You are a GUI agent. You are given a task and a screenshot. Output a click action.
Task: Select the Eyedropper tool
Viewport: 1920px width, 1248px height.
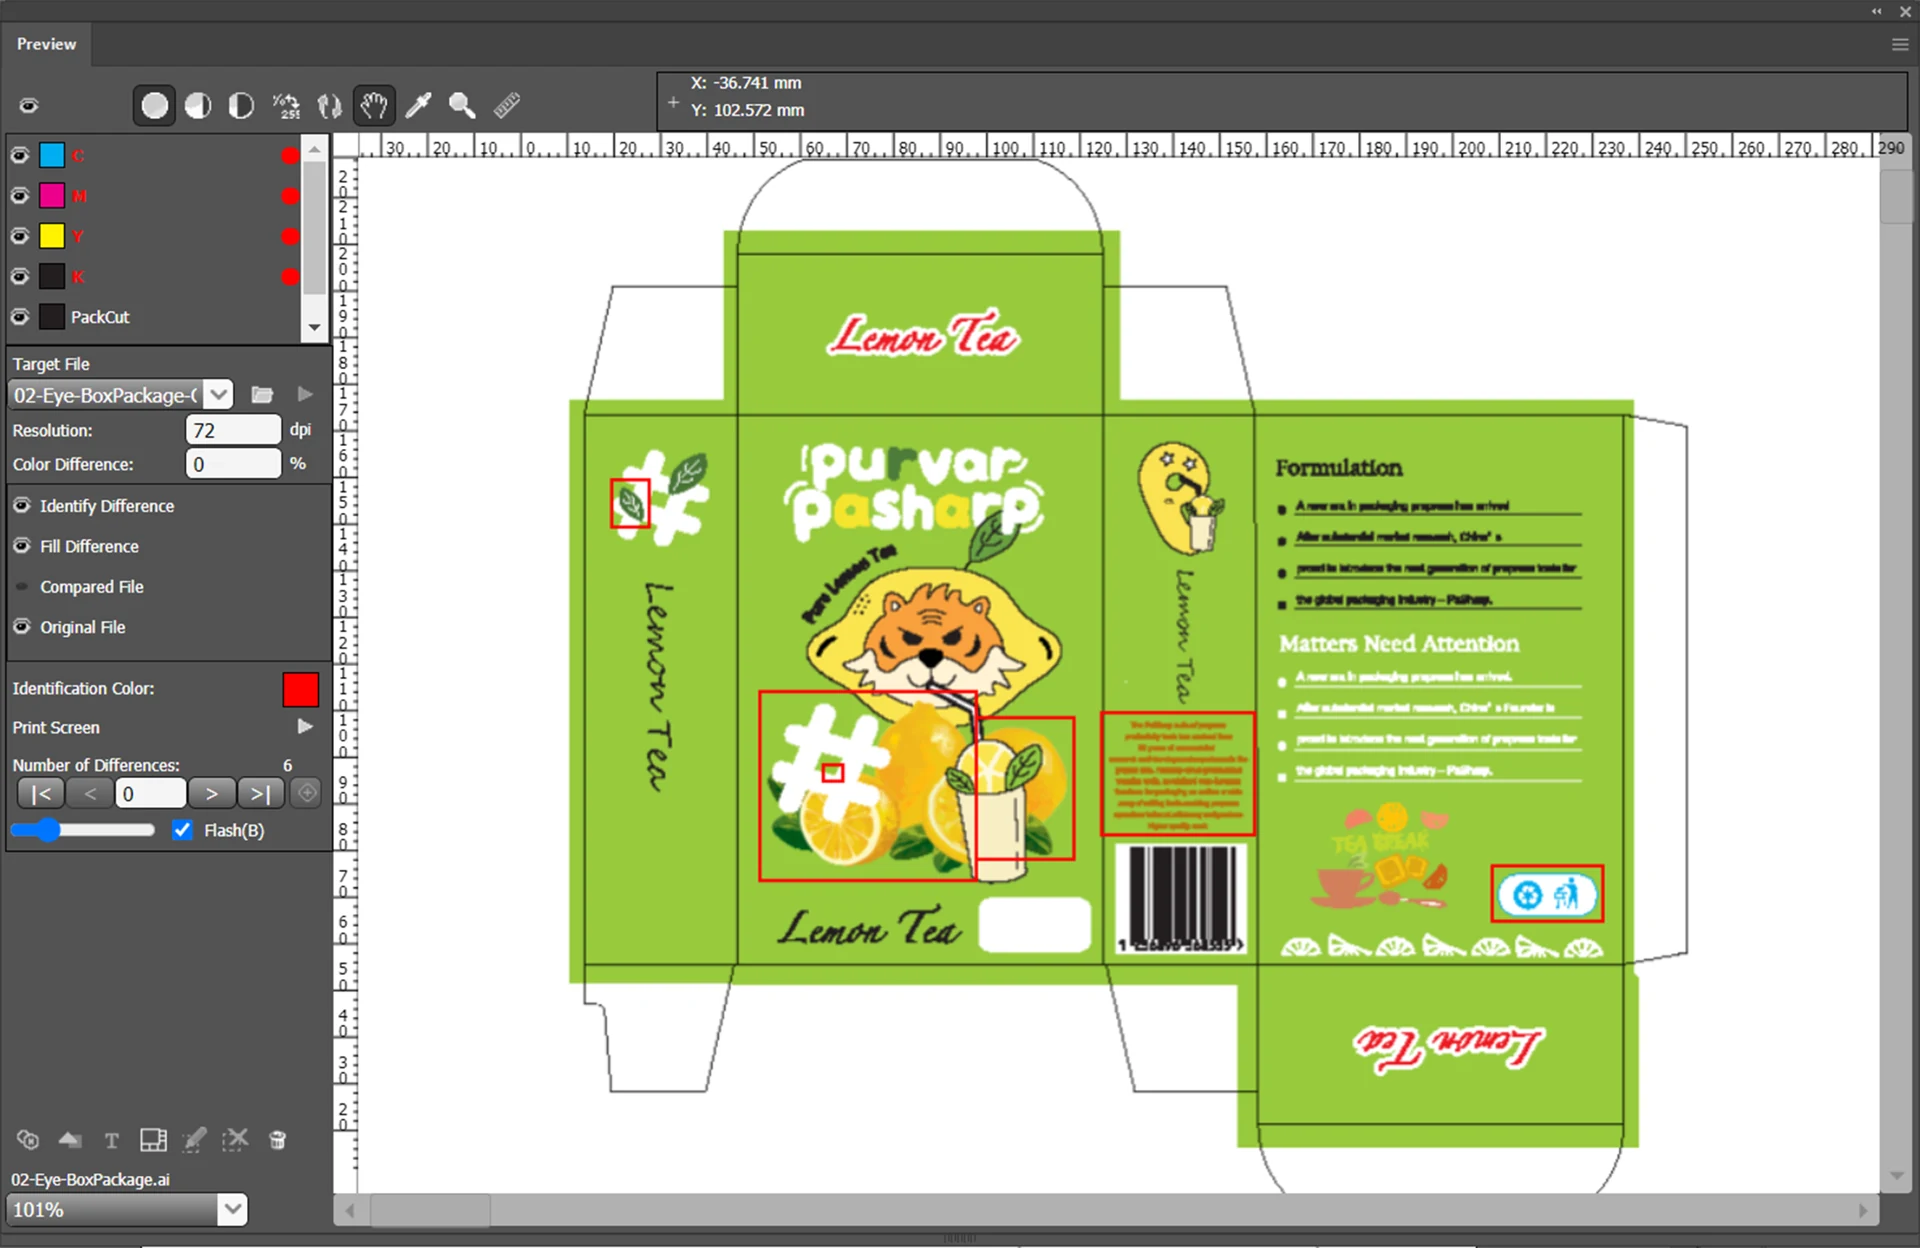click(418, 106)
